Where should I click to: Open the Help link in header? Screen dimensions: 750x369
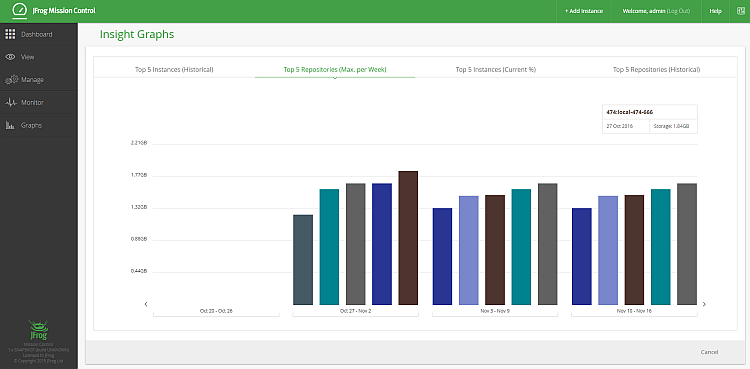715,11
